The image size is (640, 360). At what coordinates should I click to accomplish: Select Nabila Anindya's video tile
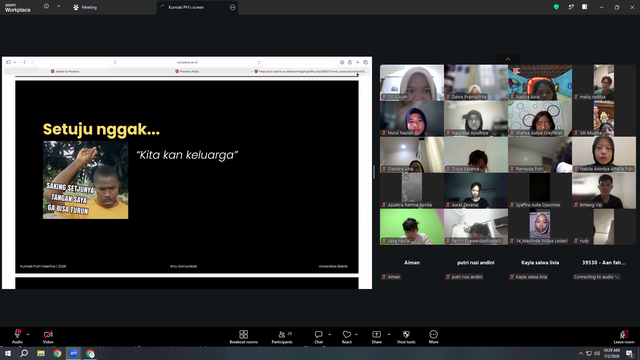(604, 154)
